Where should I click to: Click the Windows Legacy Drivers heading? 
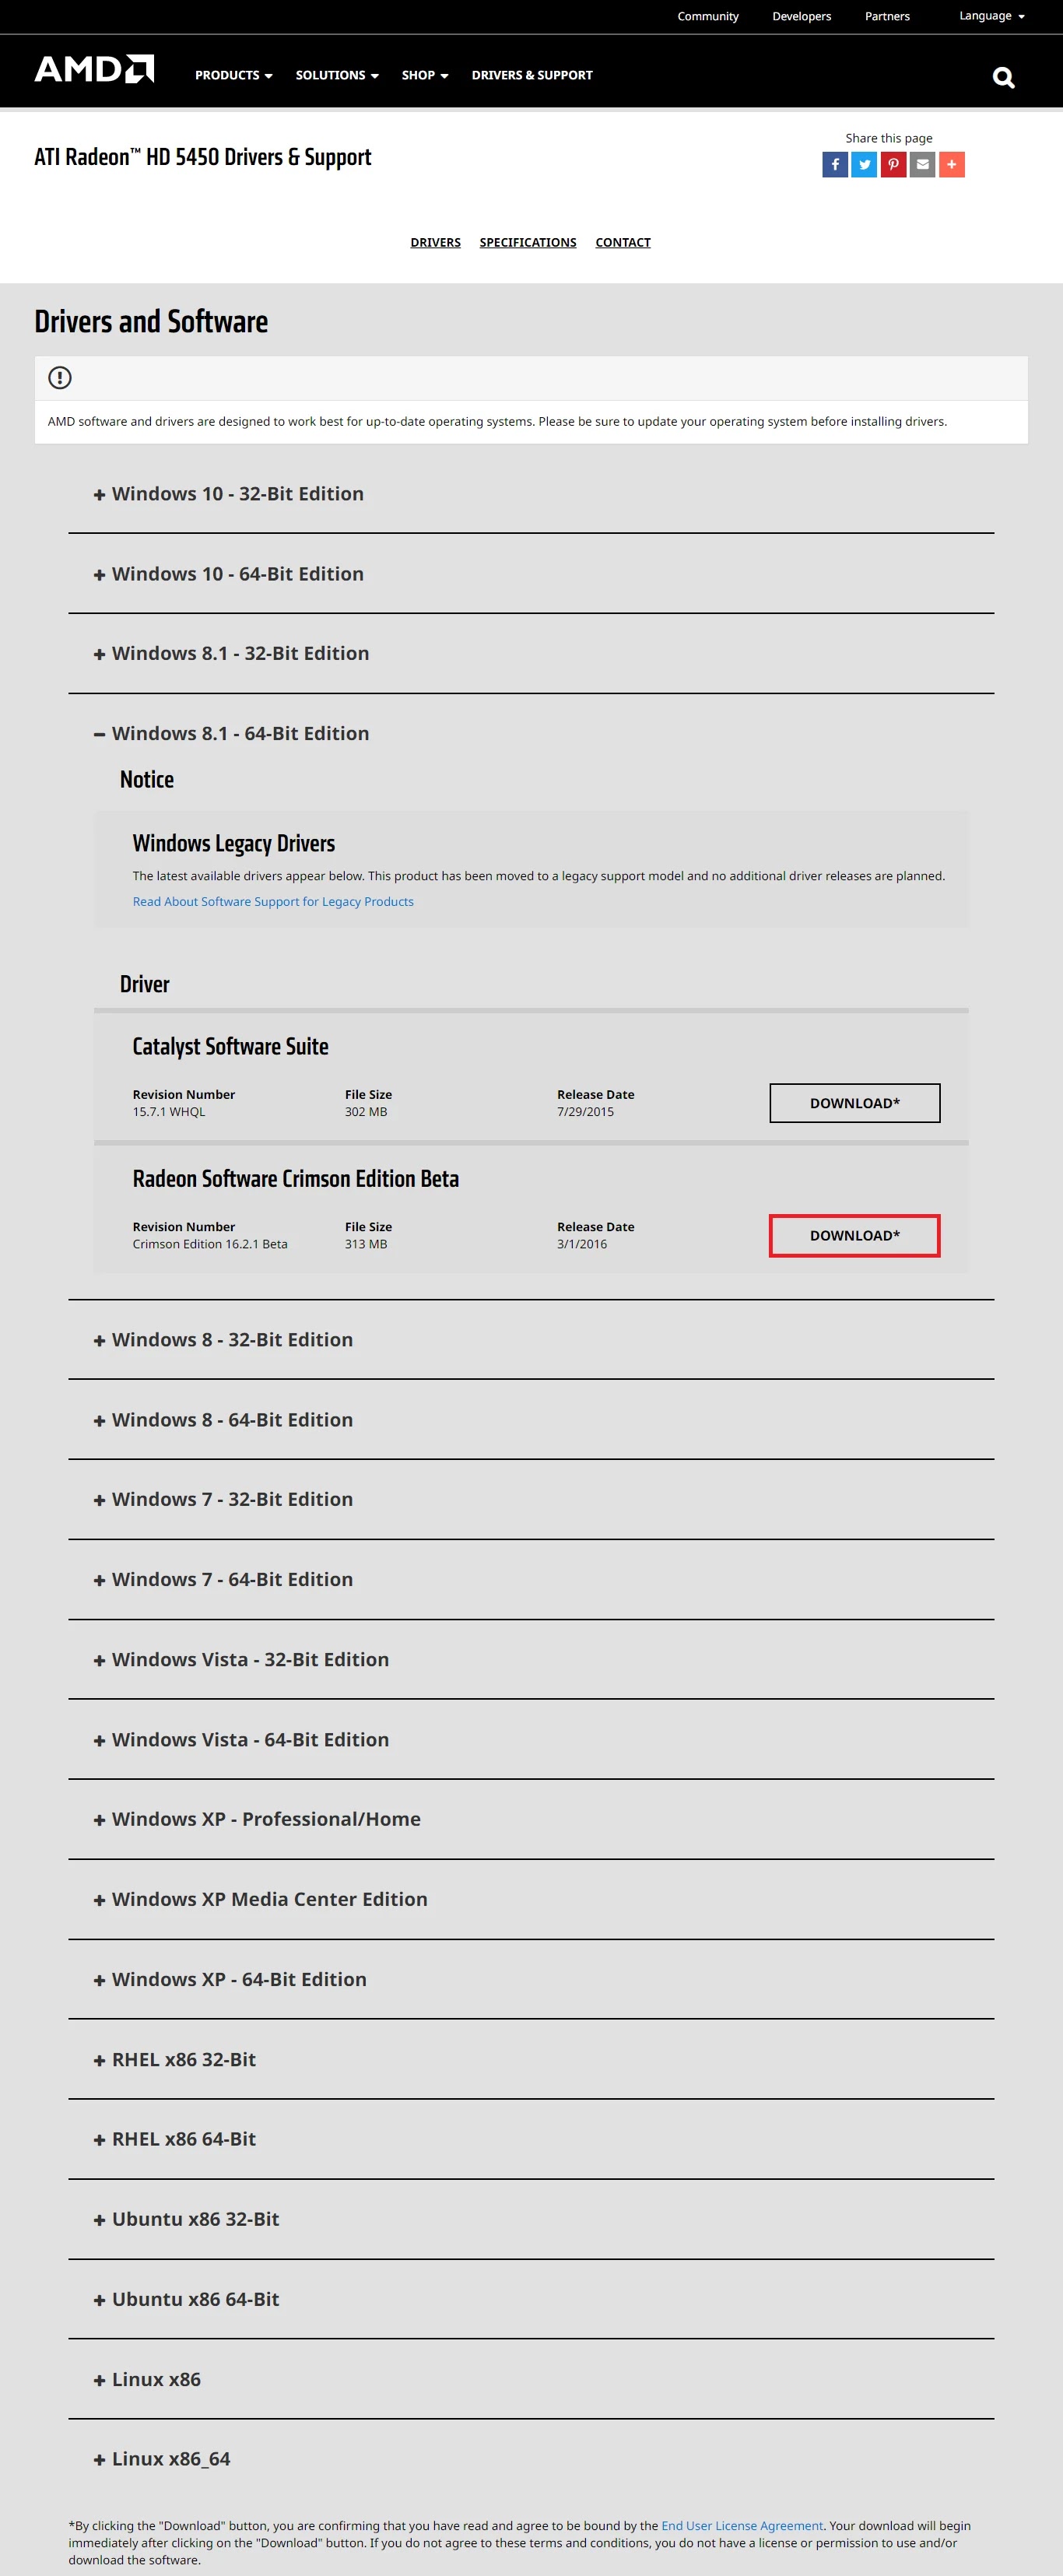(234, 844)
